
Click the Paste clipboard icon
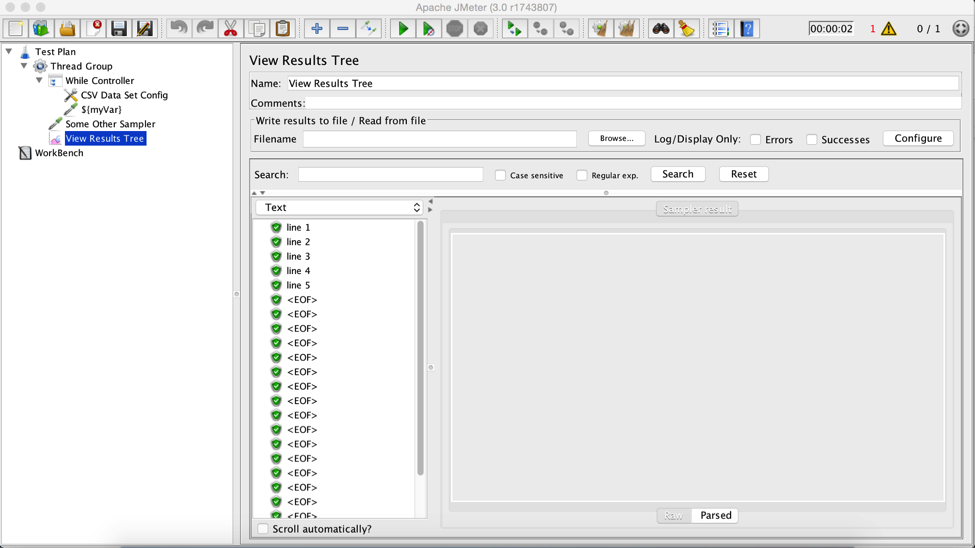point(283,29)
